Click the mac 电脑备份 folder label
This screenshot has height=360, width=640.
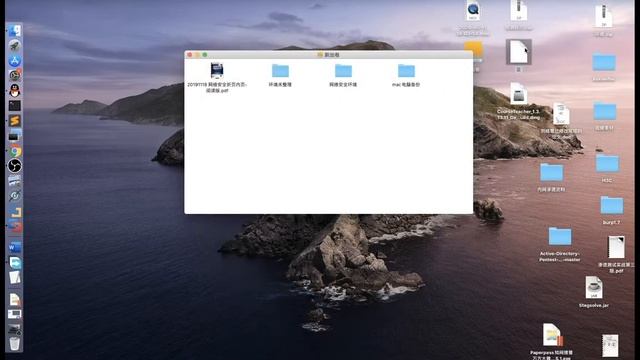(x=406, y=84)
